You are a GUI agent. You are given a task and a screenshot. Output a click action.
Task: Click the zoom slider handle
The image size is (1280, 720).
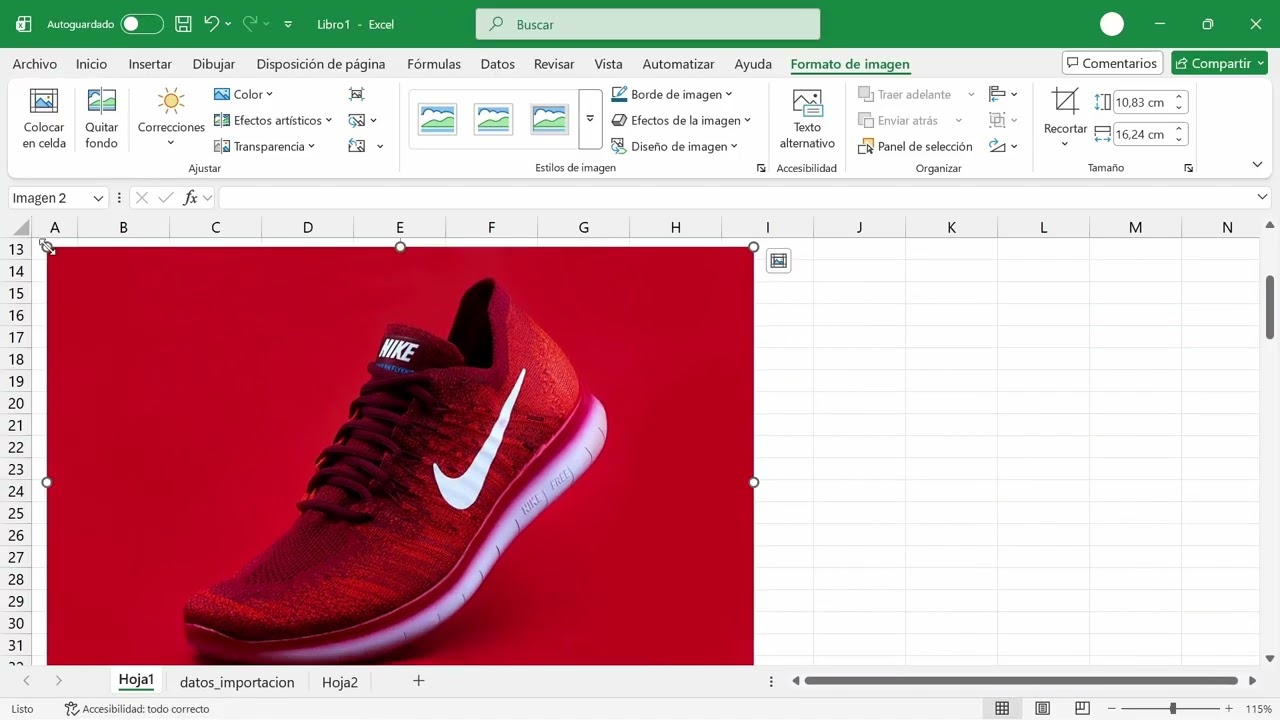1173,709
